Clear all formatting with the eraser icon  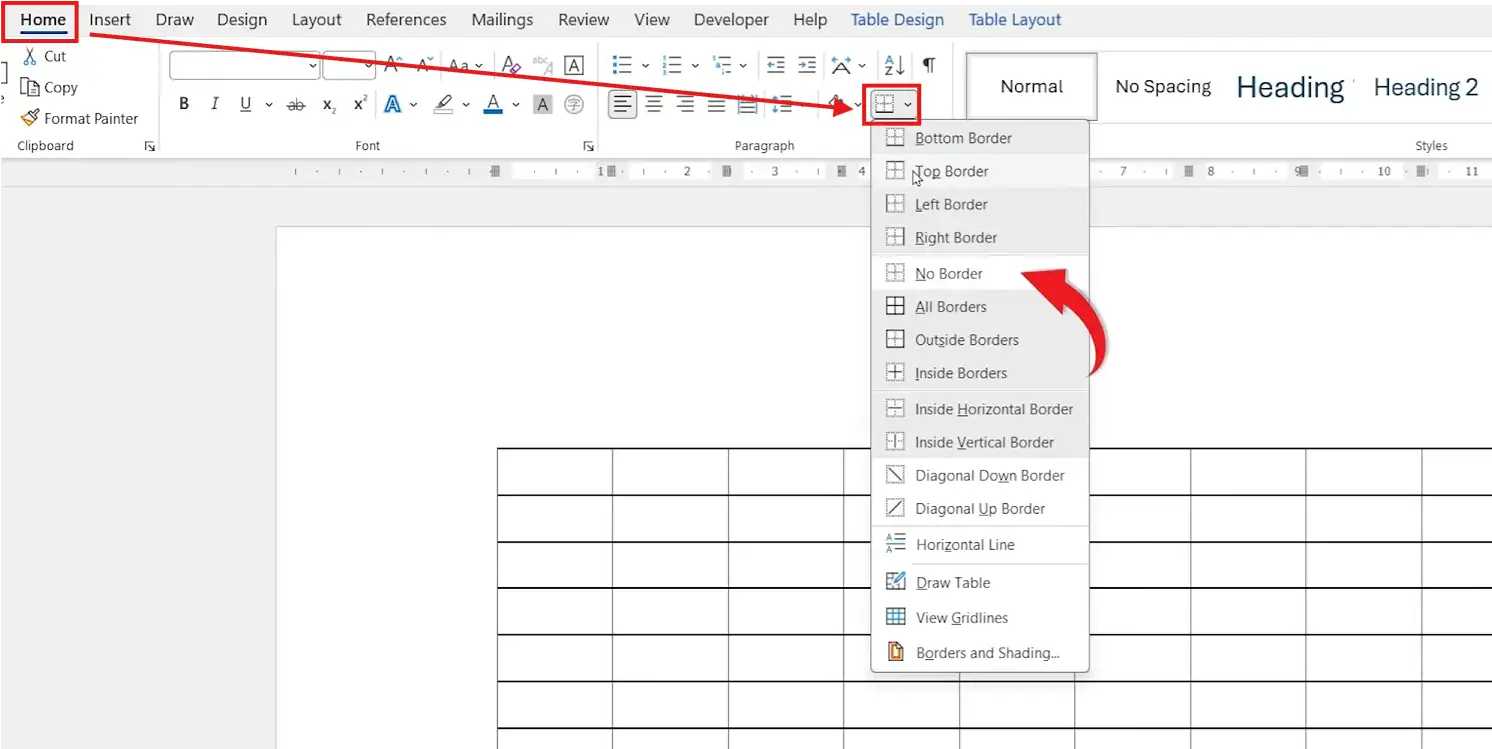pos(511,65)
